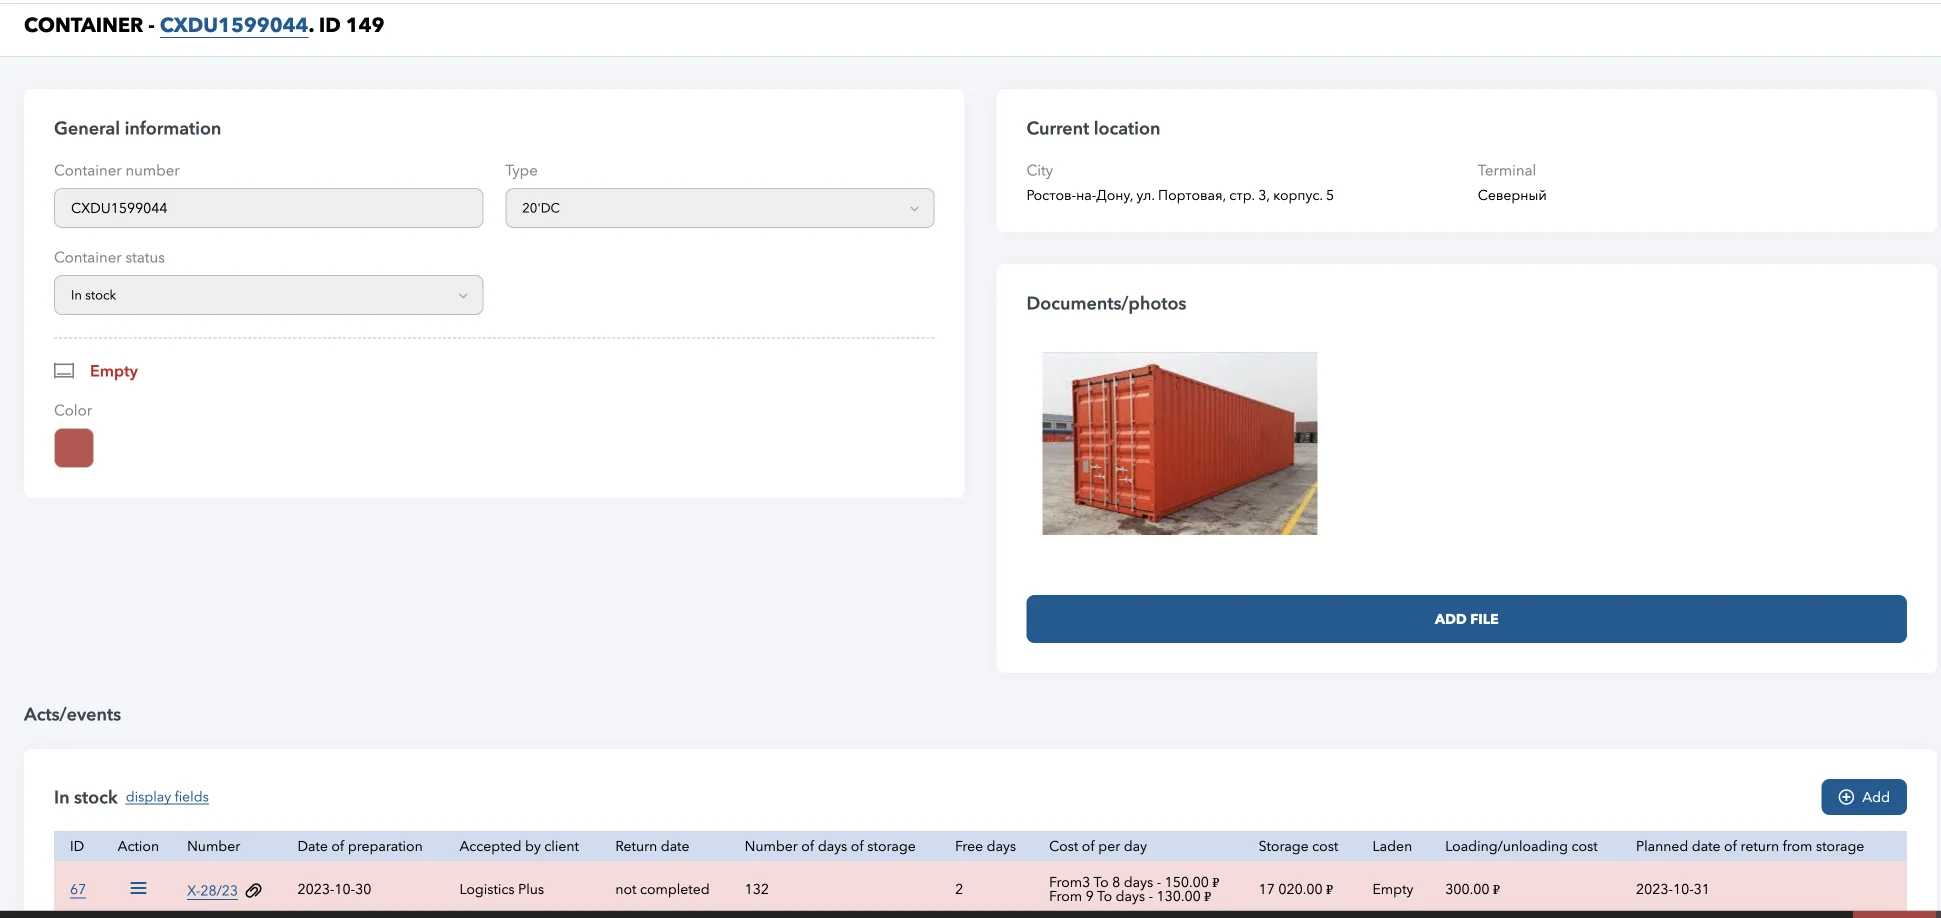Open the orange container photo thumbnail

1179,443
